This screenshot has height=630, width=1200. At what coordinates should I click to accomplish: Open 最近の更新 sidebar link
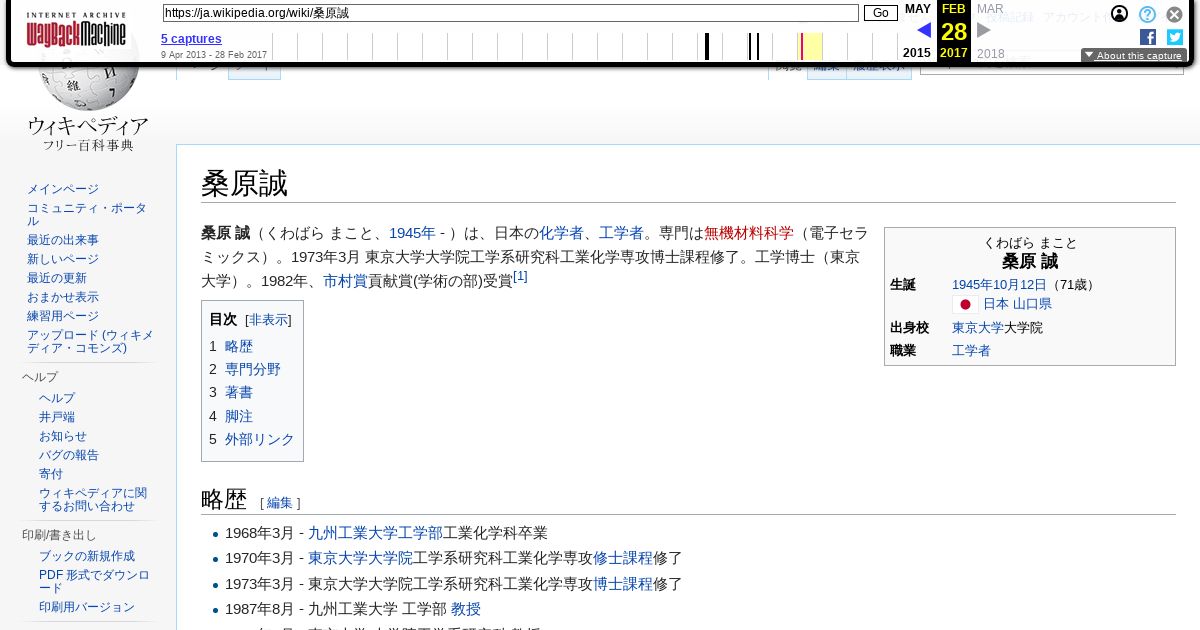coord(57,278)
